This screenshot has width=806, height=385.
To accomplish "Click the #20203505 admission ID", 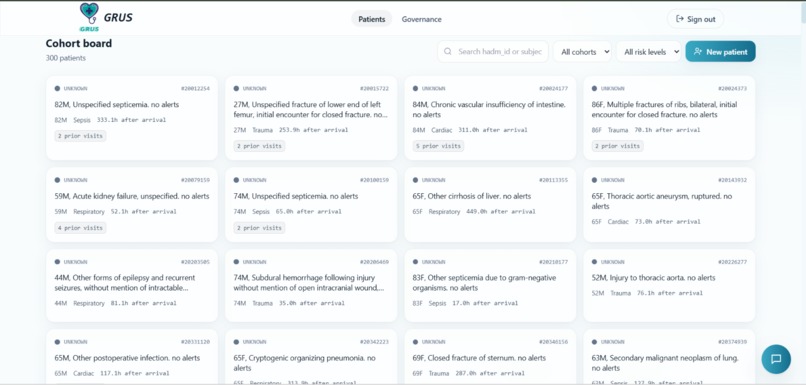I will 195,262.
